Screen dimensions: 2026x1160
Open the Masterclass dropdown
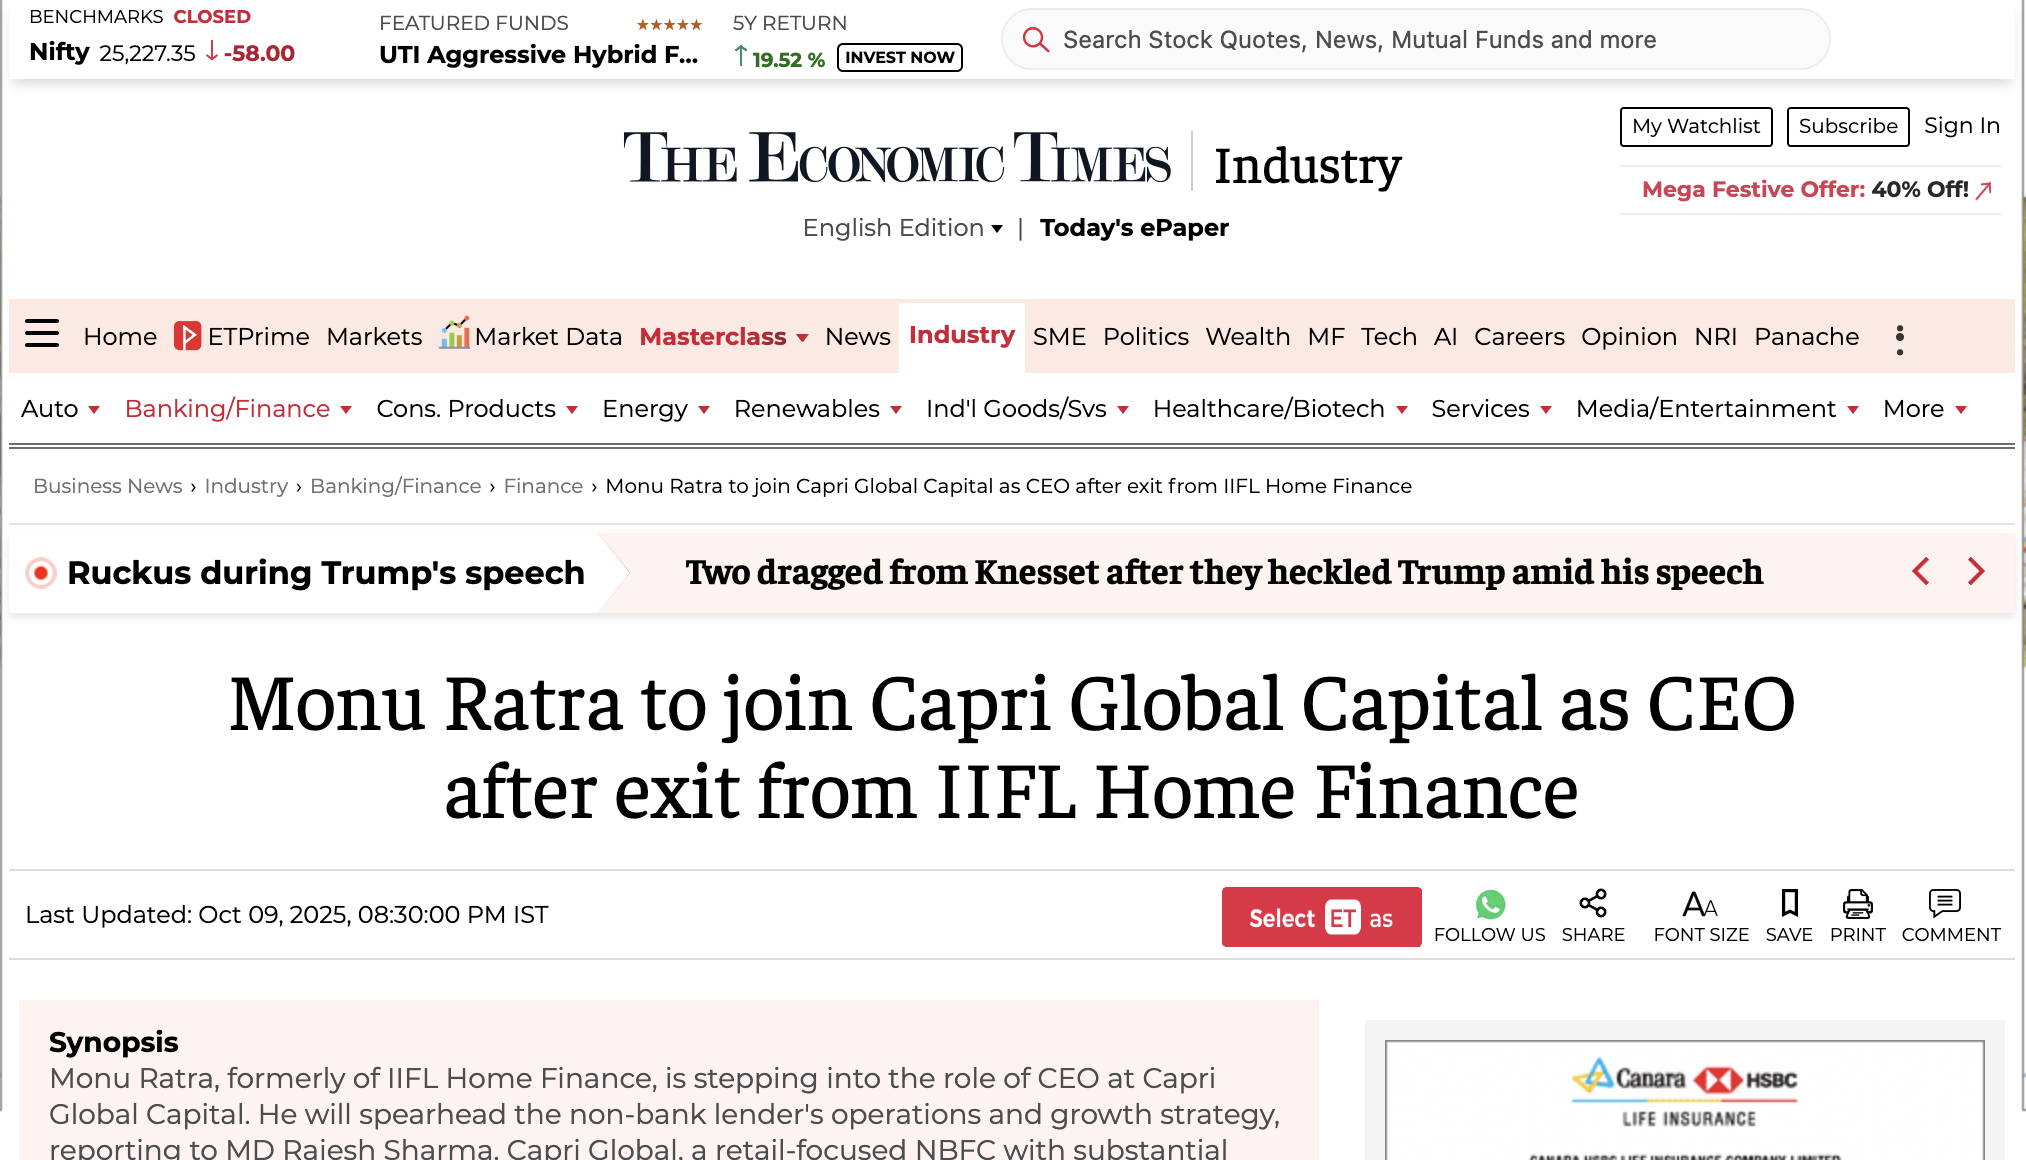point(724,337)
